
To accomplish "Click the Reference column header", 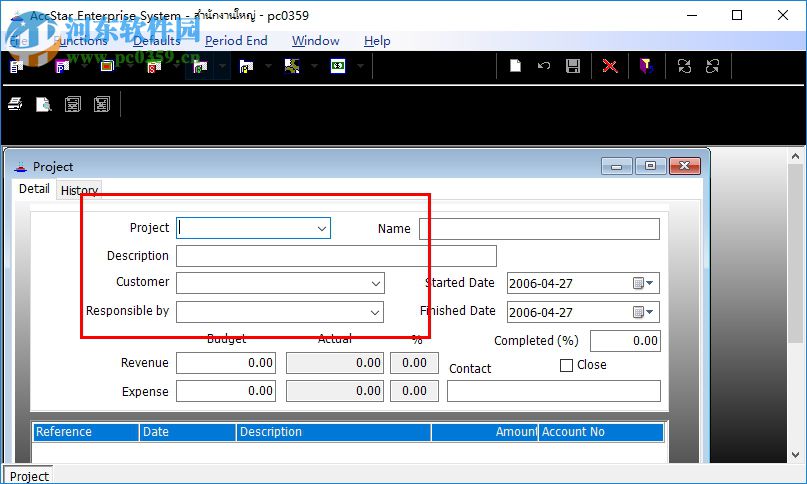I will pos(86,432).
